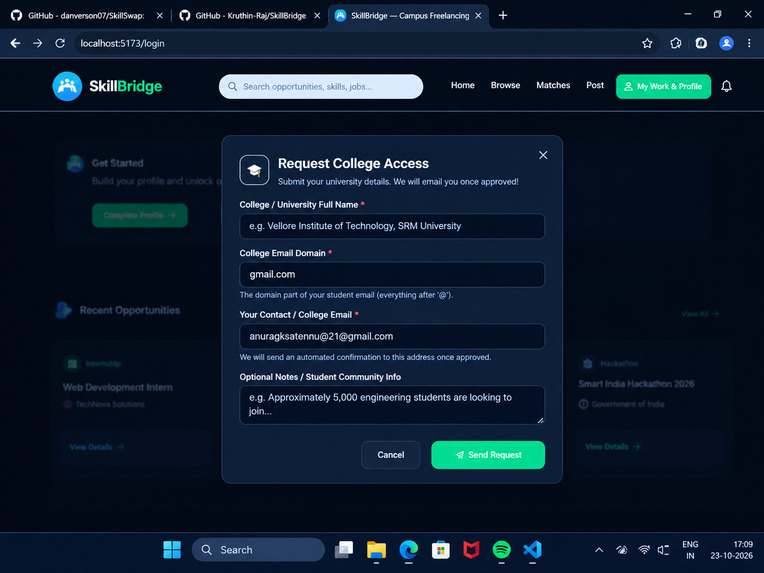Select the SkillBridge Campus Freelancing tab

tap(408, 16)
